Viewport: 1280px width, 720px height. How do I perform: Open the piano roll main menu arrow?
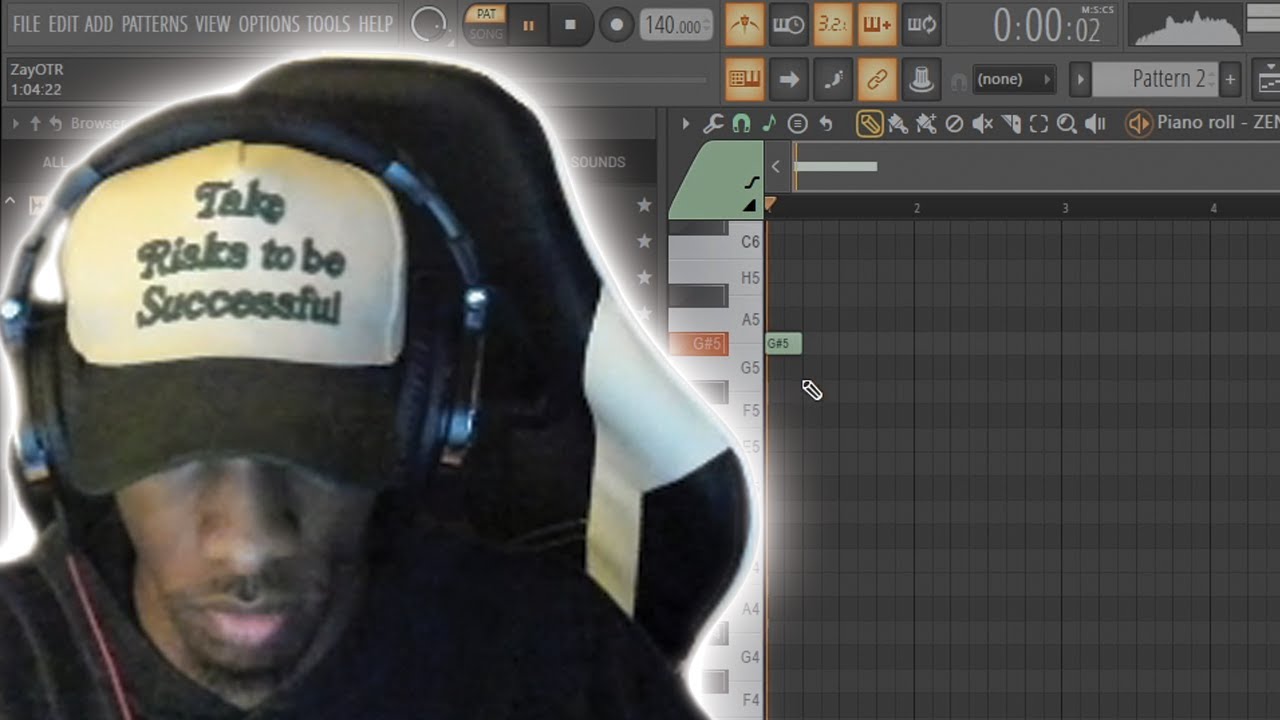(685, 124)
